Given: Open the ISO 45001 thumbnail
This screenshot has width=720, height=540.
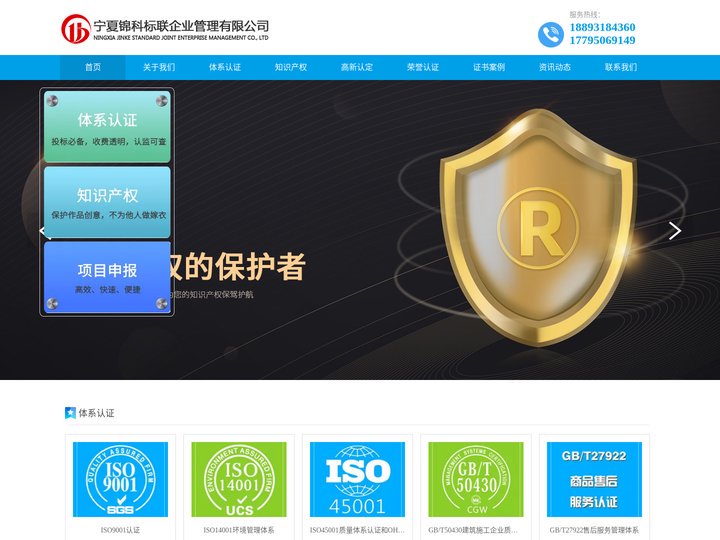Looking at the screenshot, I should 357,479.
